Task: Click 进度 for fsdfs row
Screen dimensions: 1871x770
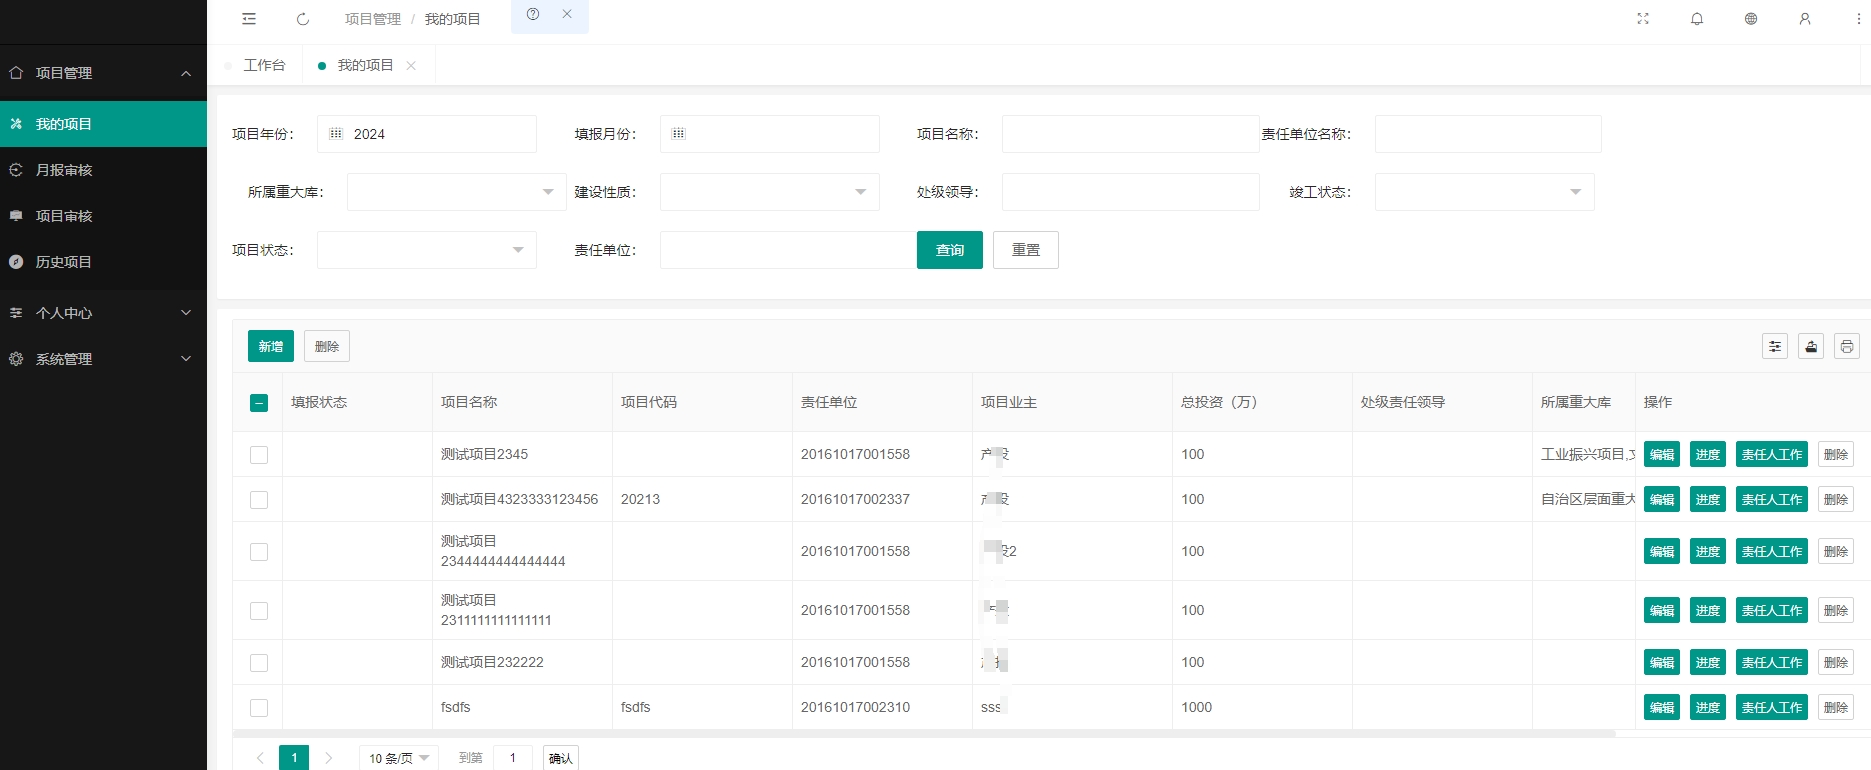Action: pyautogui.click(x=1708, y=708)
